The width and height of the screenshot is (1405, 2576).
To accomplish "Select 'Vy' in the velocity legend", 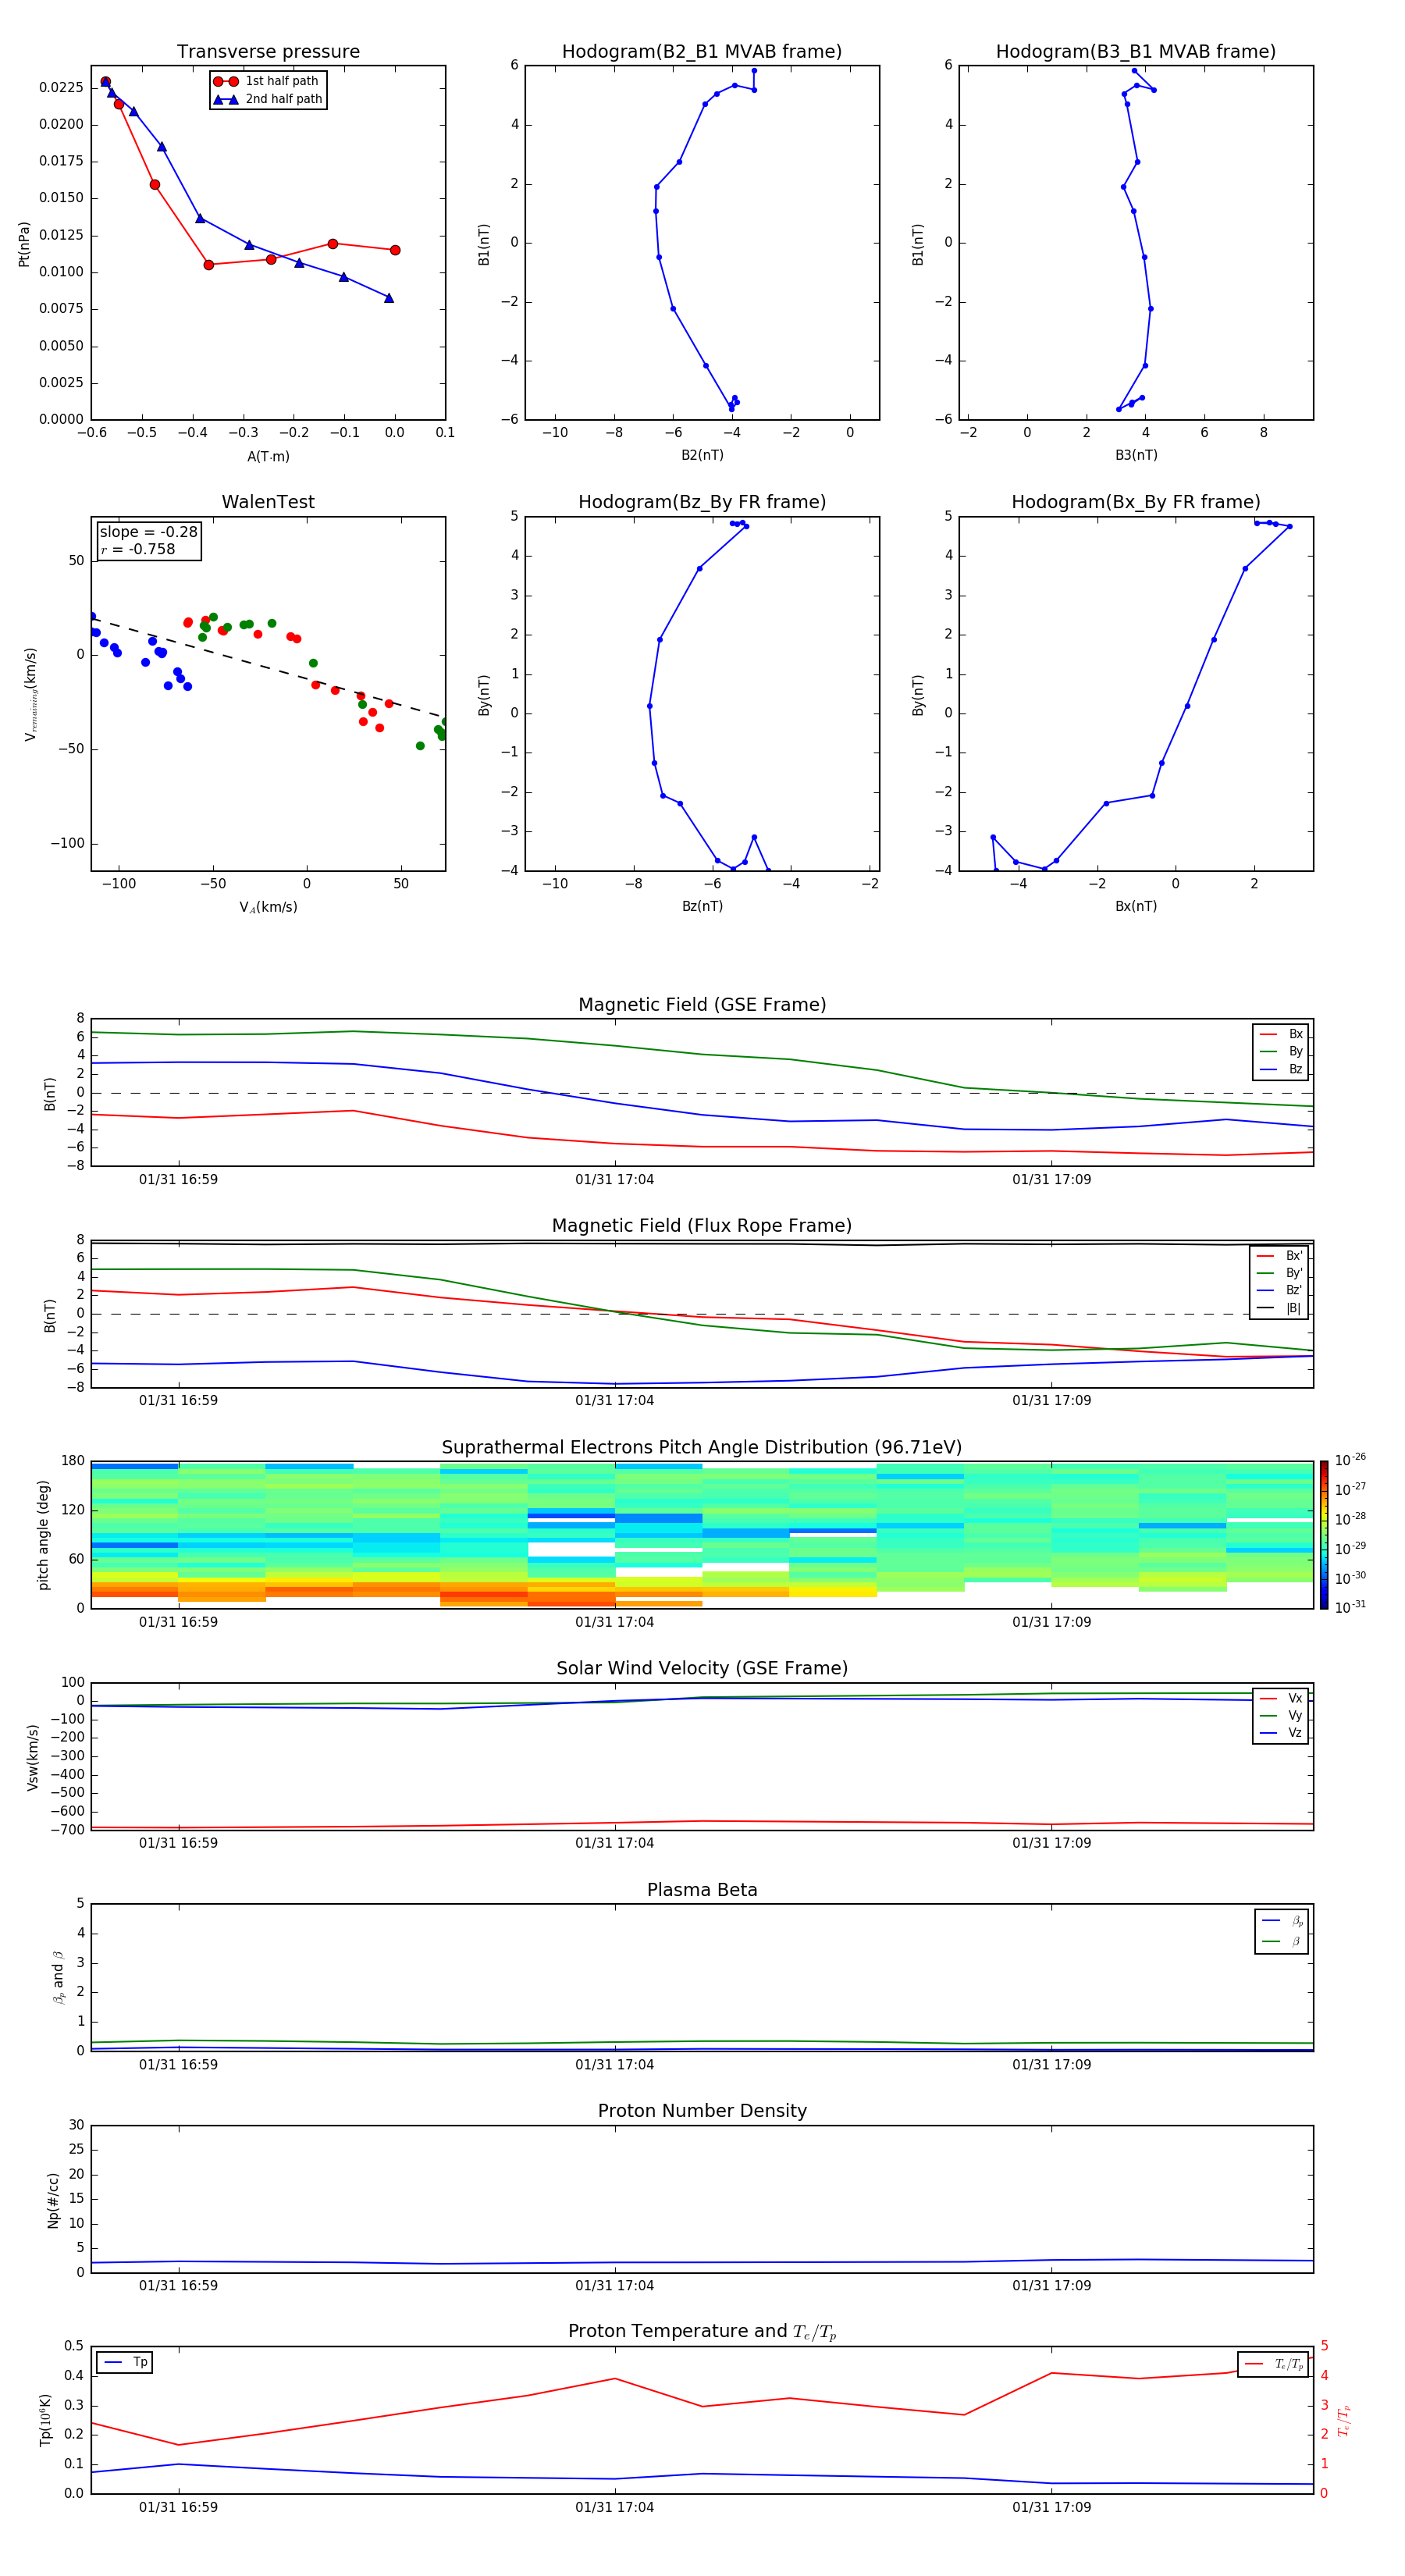I will pyautogui.click(x=1281, y=1716).
